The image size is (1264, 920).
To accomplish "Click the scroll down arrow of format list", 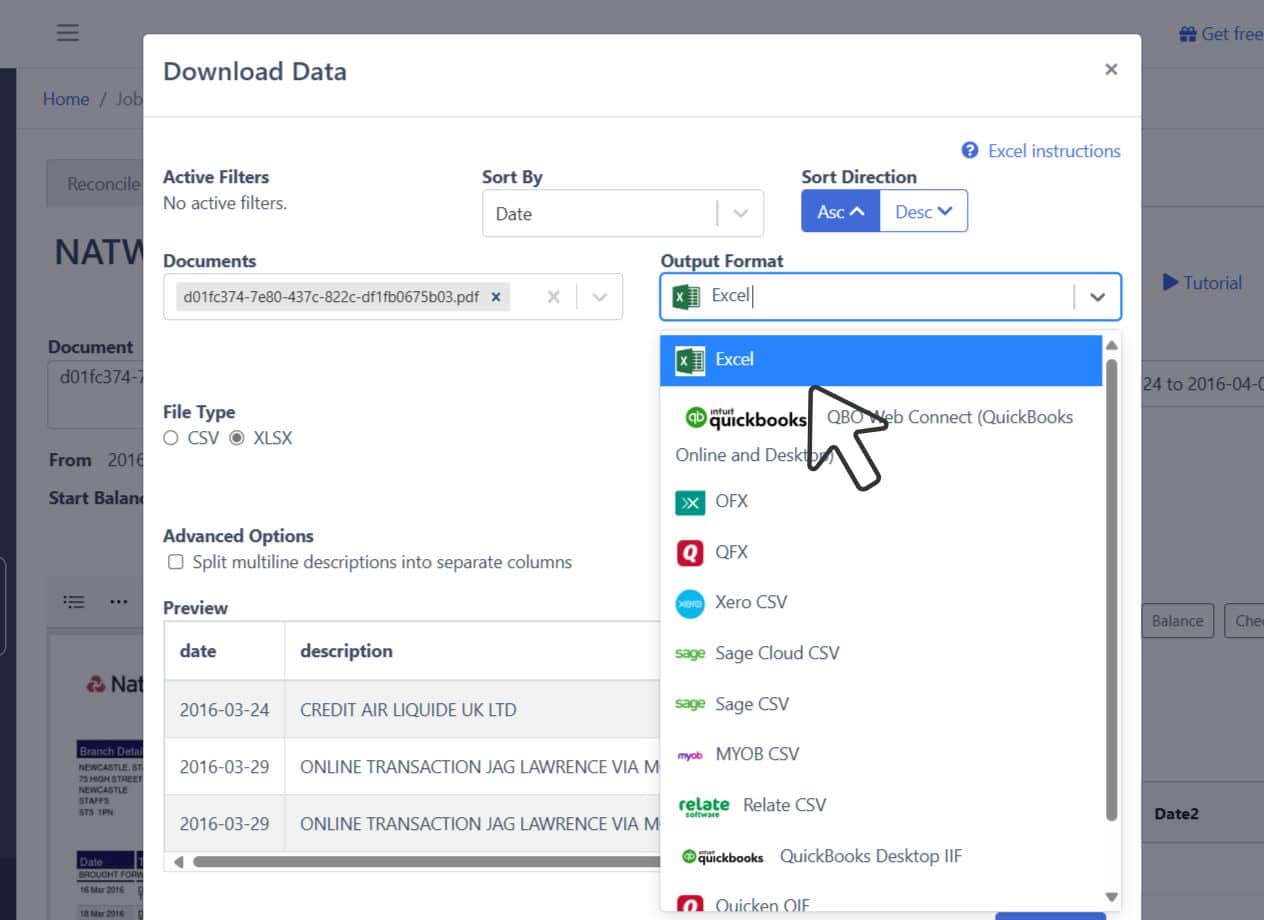I will [x=1111, y=897].
